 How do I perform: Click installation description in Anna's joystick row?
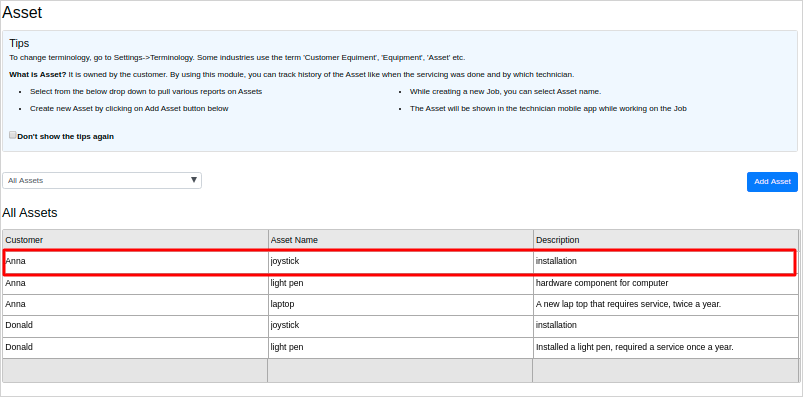click(556, 261)
